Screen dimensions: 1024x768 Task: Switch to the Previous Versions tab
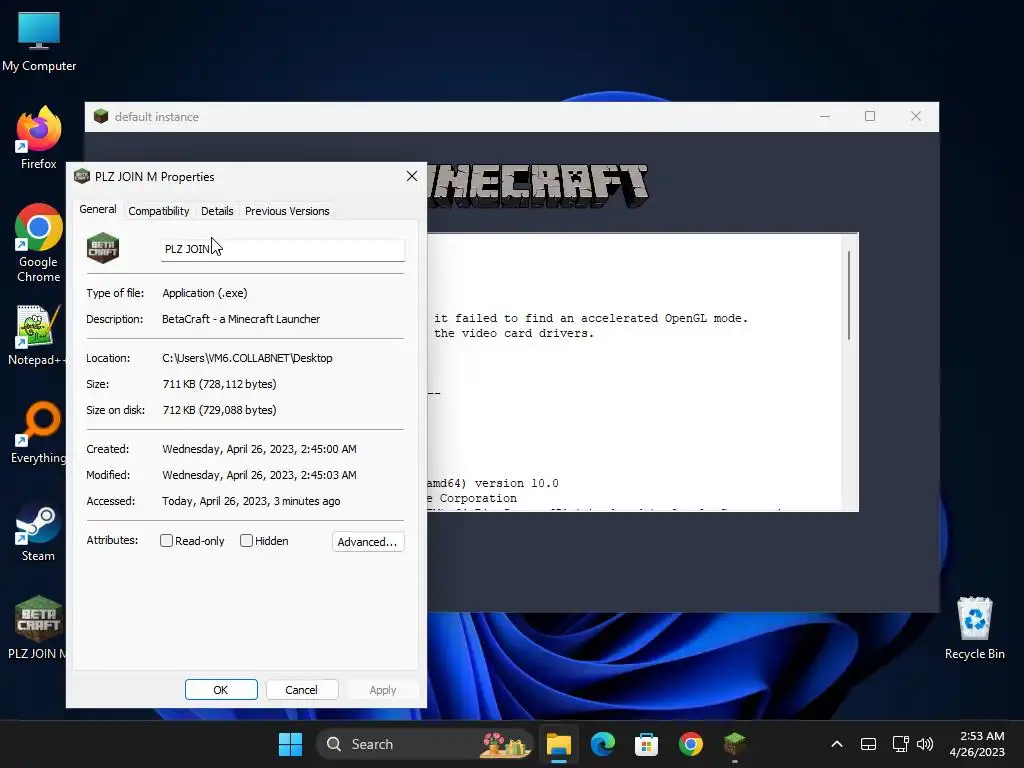click(287, 211)
